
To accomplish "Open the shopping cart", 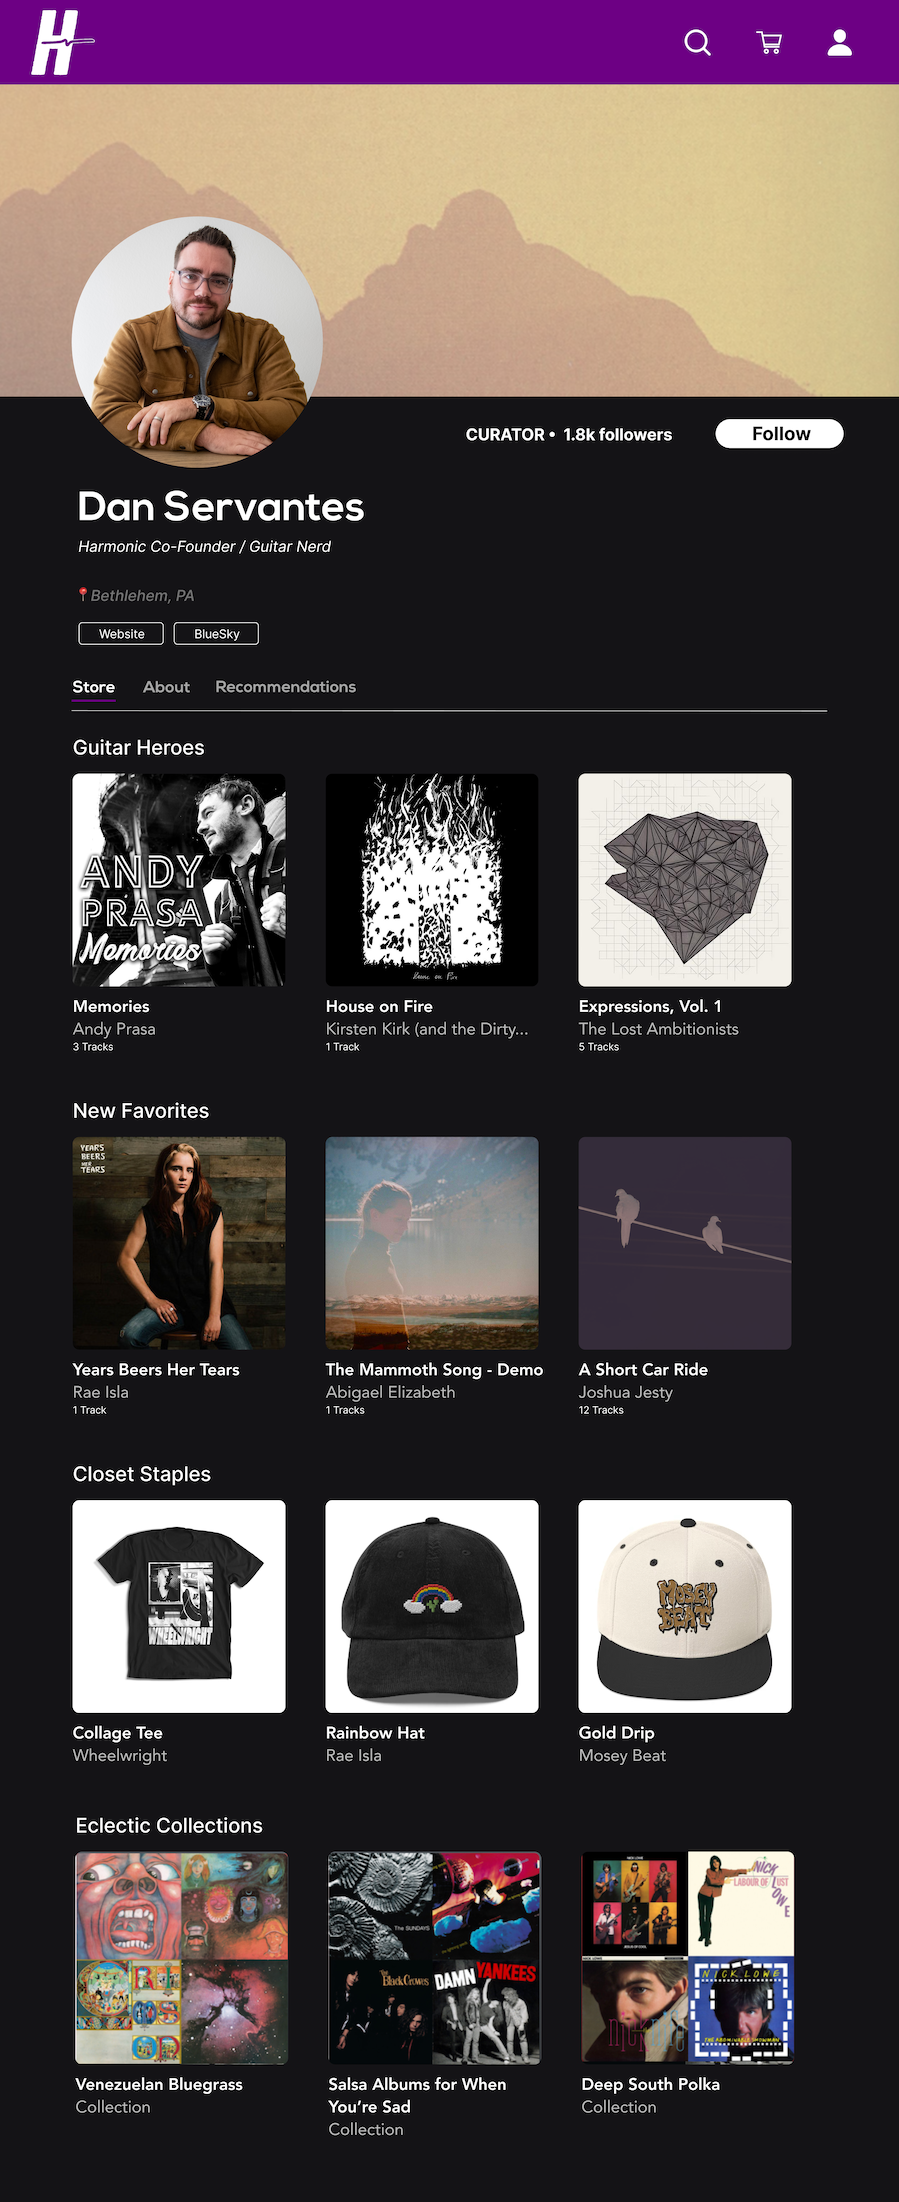I will (x=769, y=43).
